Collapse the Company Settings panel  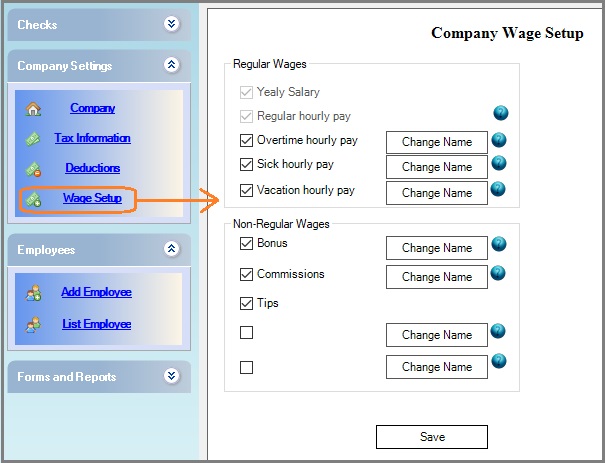(x=172, y=65)
